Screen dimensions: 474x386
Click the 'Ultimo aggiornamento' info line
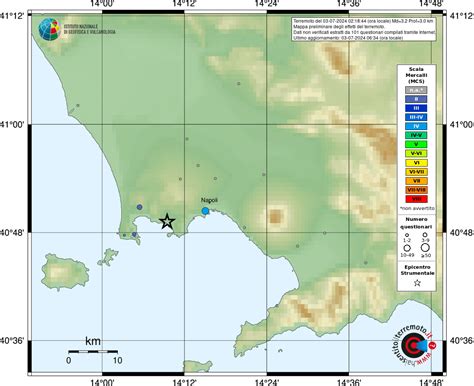click(x=348, y=38)
